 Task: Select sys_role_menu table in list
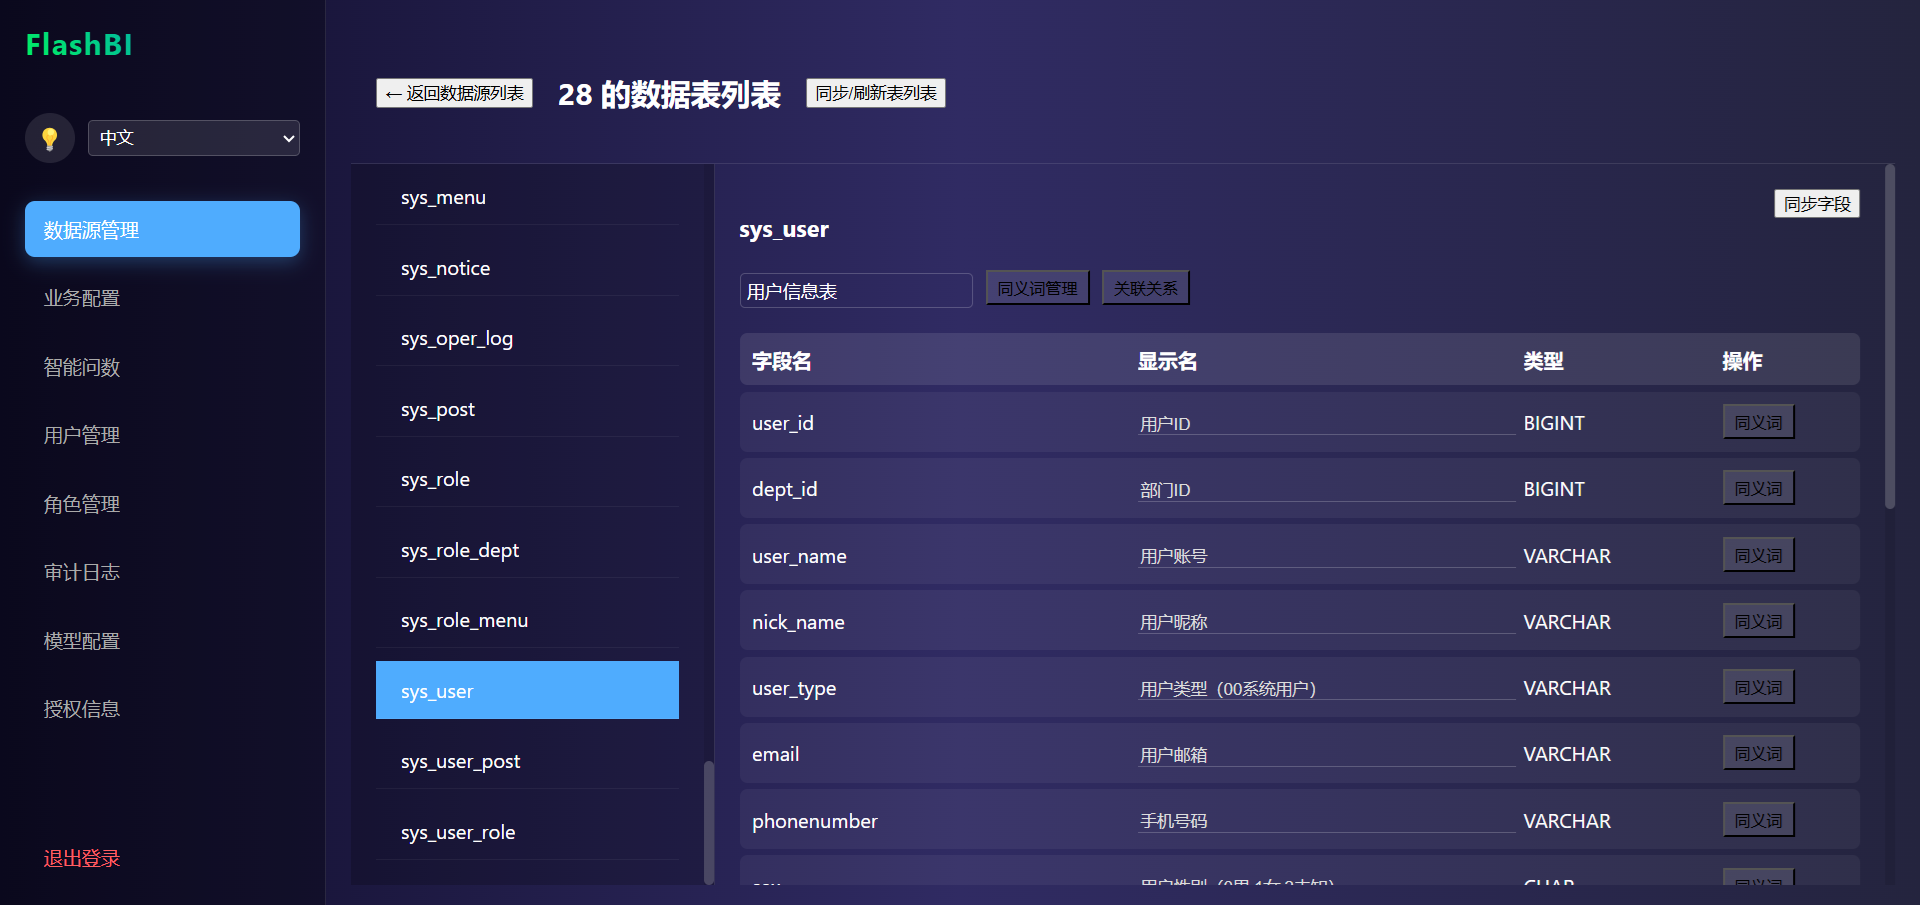coord(464,621)
